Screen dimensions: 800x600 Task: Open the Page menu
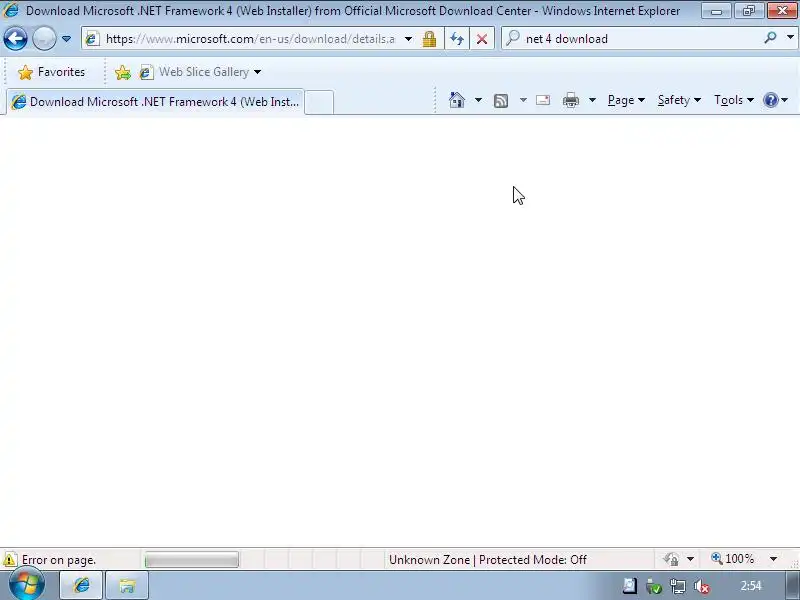tap(626, 100)
